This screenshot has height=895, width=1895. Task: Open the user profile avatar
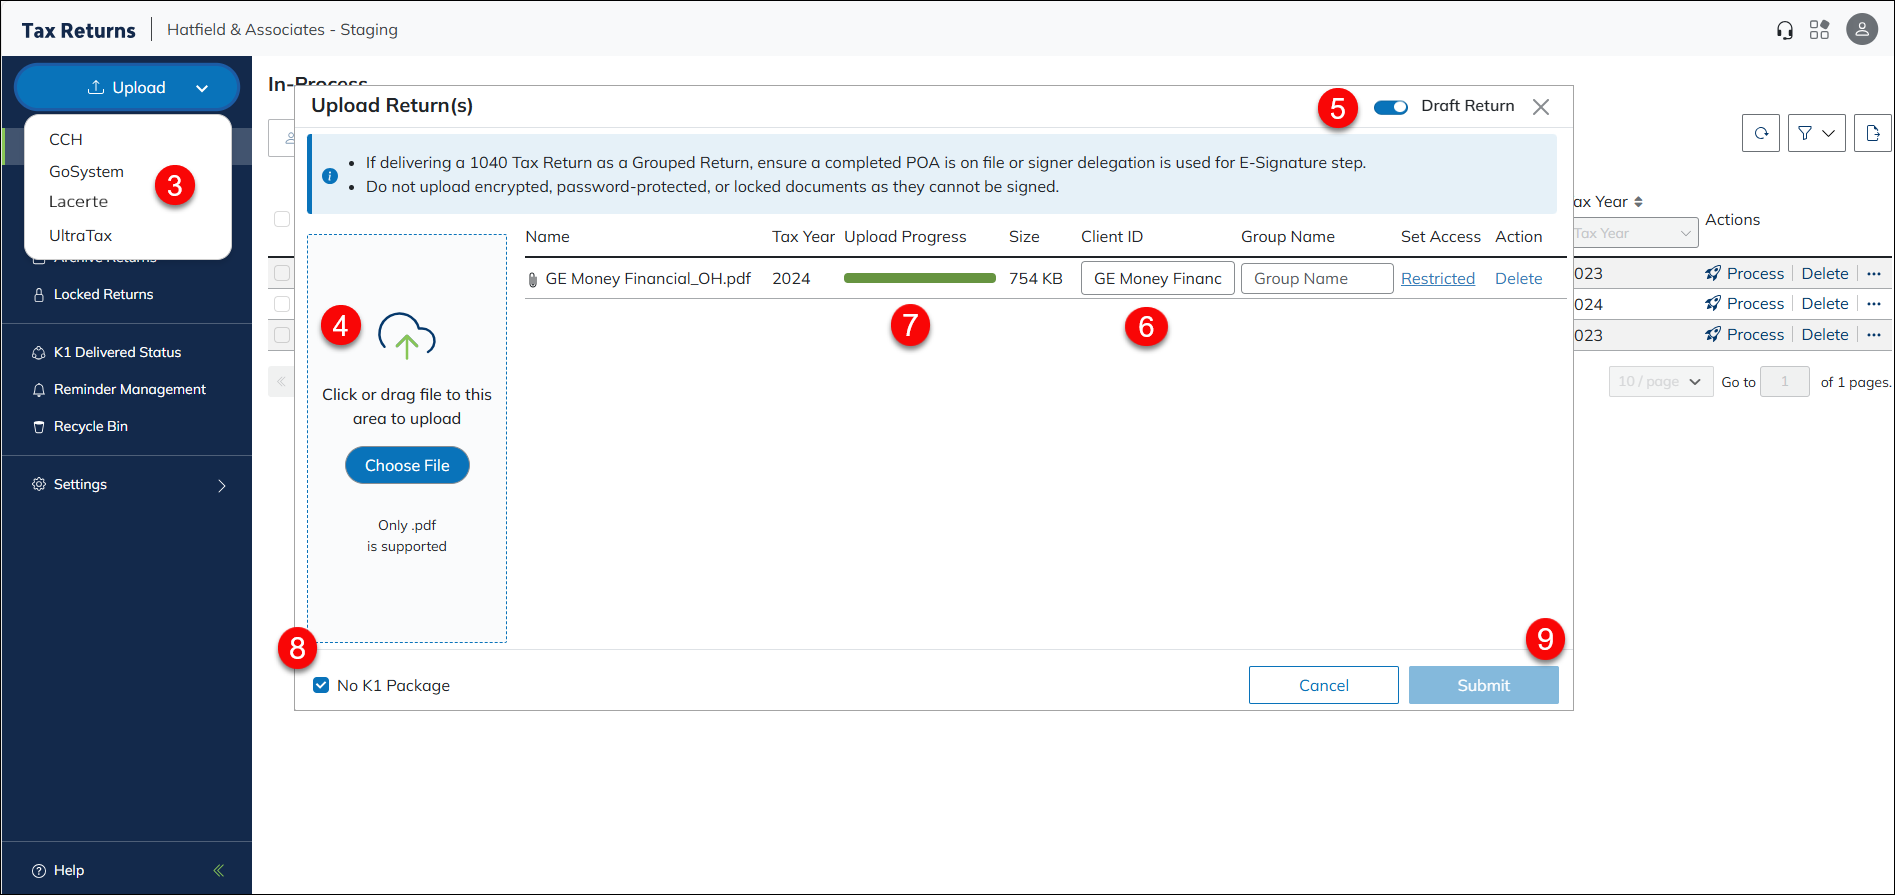tap(1861, 30)
